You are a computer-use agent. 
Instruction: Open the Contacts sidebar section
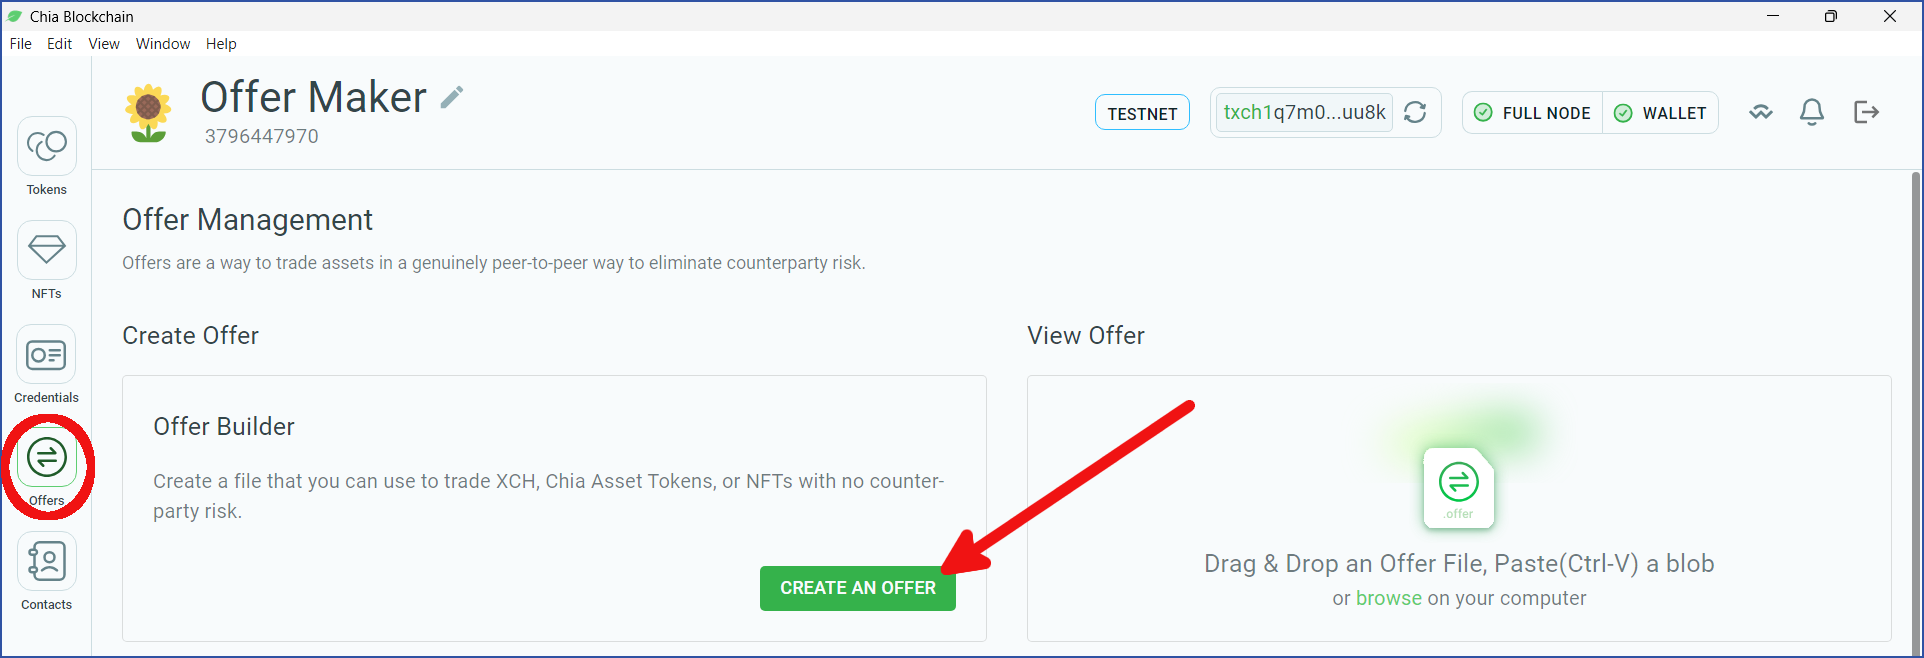click(46, 572)
